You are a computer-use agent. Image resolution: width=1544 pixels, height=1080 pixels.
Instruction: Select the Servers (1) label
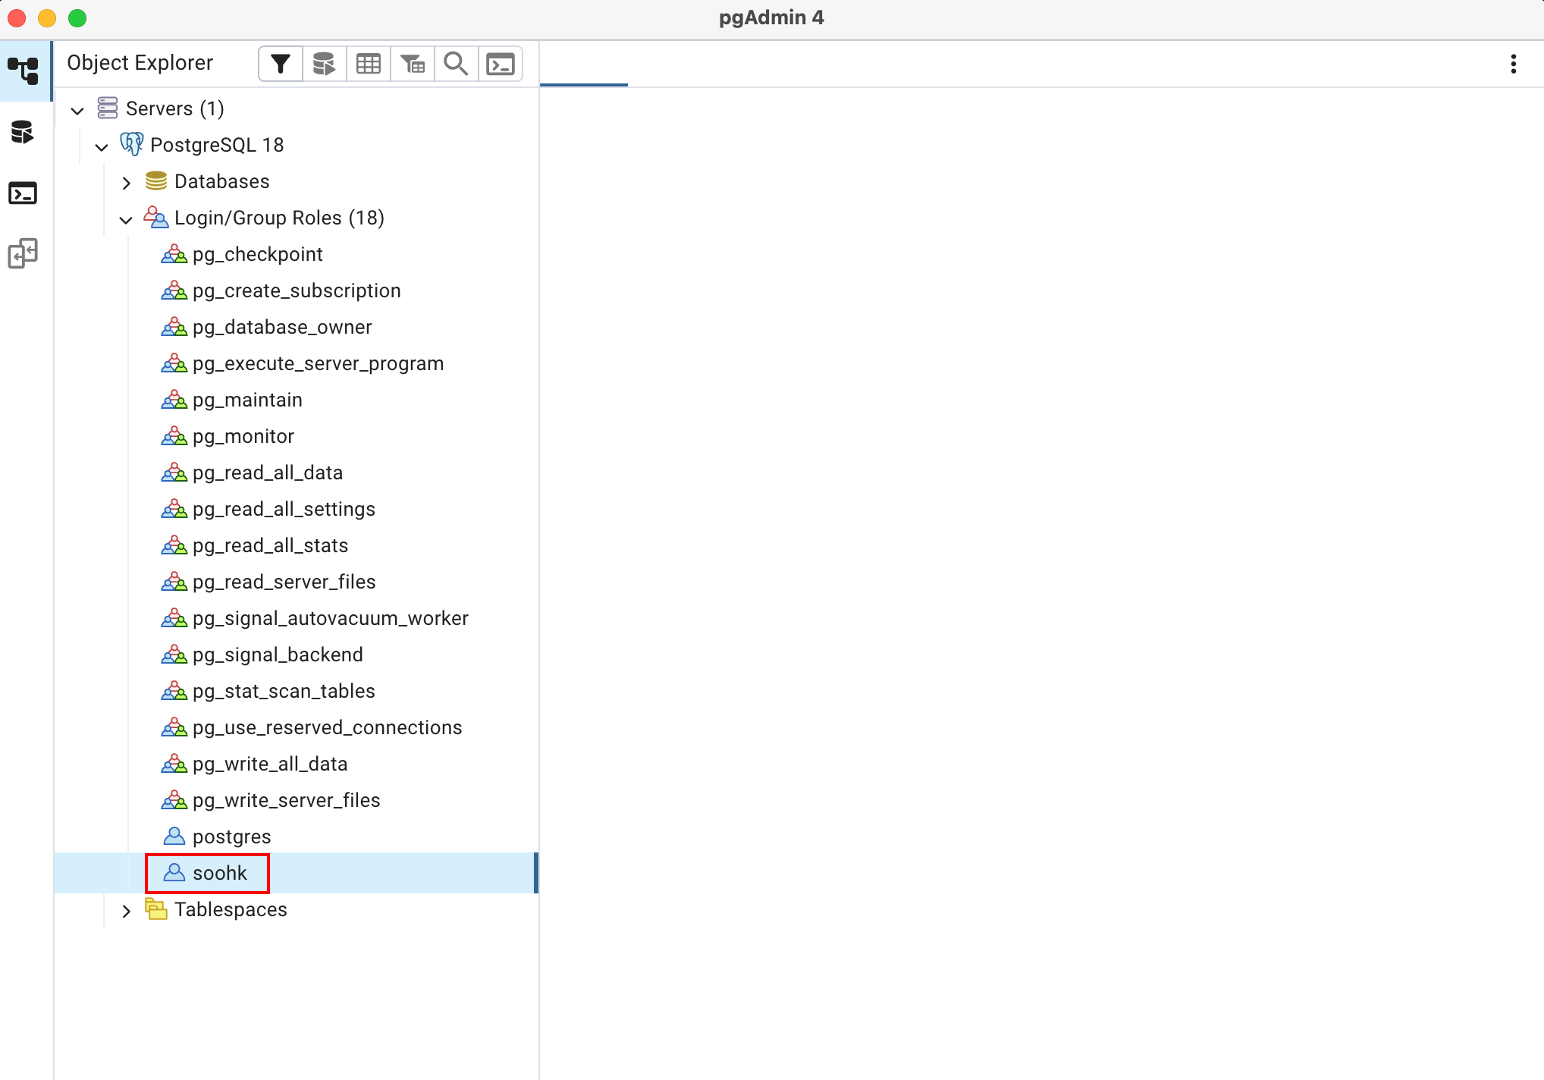click(x=175, y=108)
